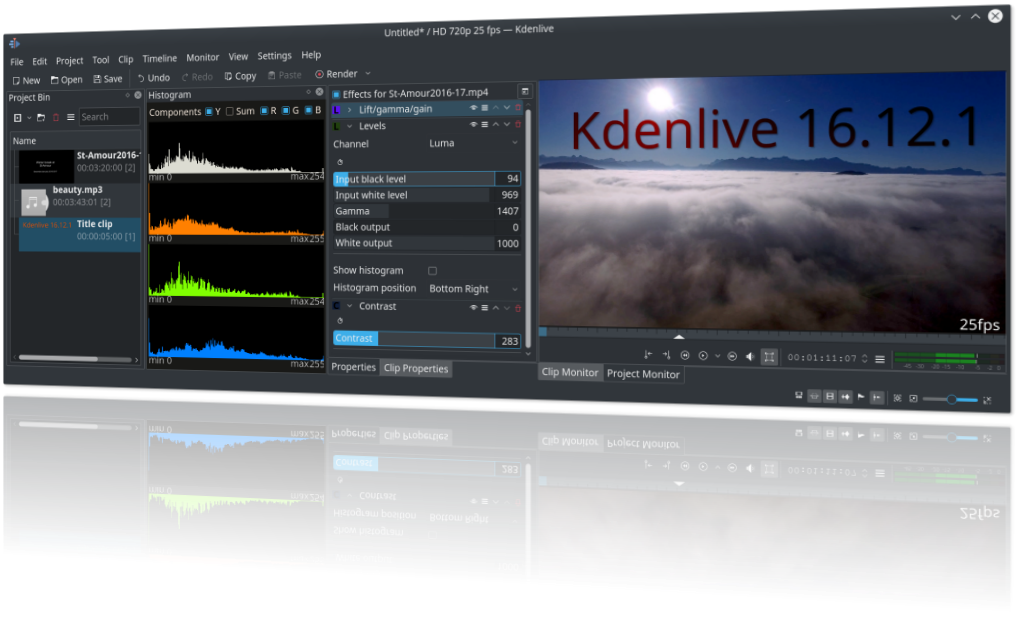The image size is (1019, 630).
Task: Disable the R component checkbox in Histogram
Action: [263, 111]
